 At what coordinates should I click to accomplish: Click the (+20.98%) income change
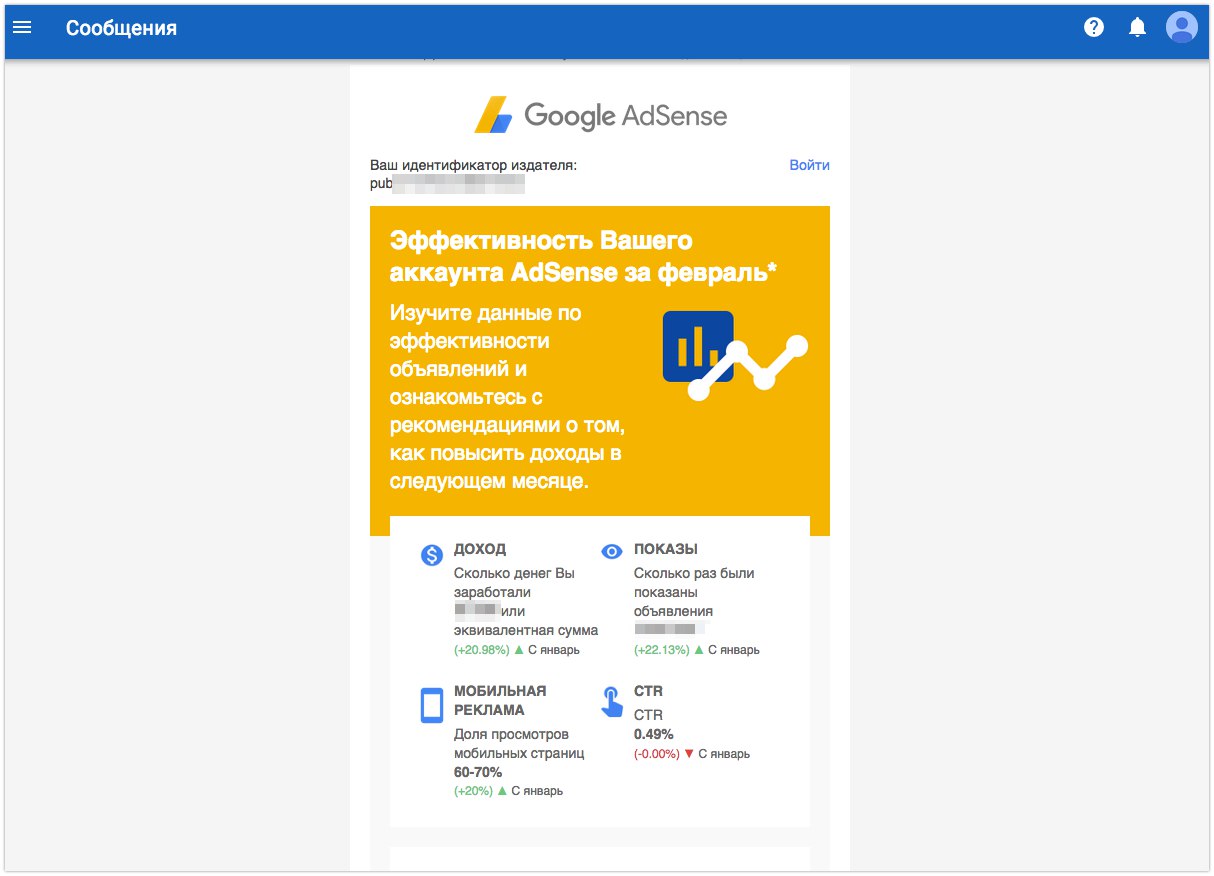click(482, 650)
